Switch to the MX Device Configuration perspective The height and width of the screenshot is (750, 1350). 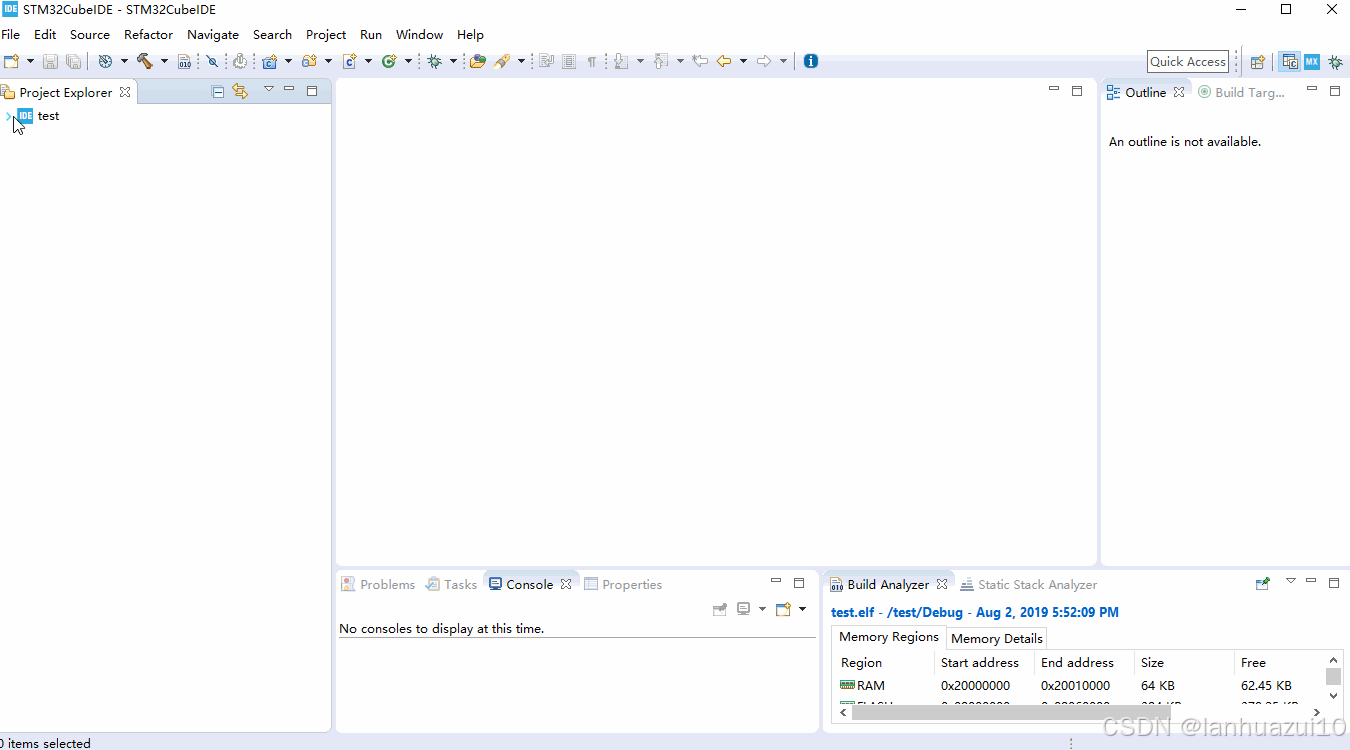[1312, 61]
